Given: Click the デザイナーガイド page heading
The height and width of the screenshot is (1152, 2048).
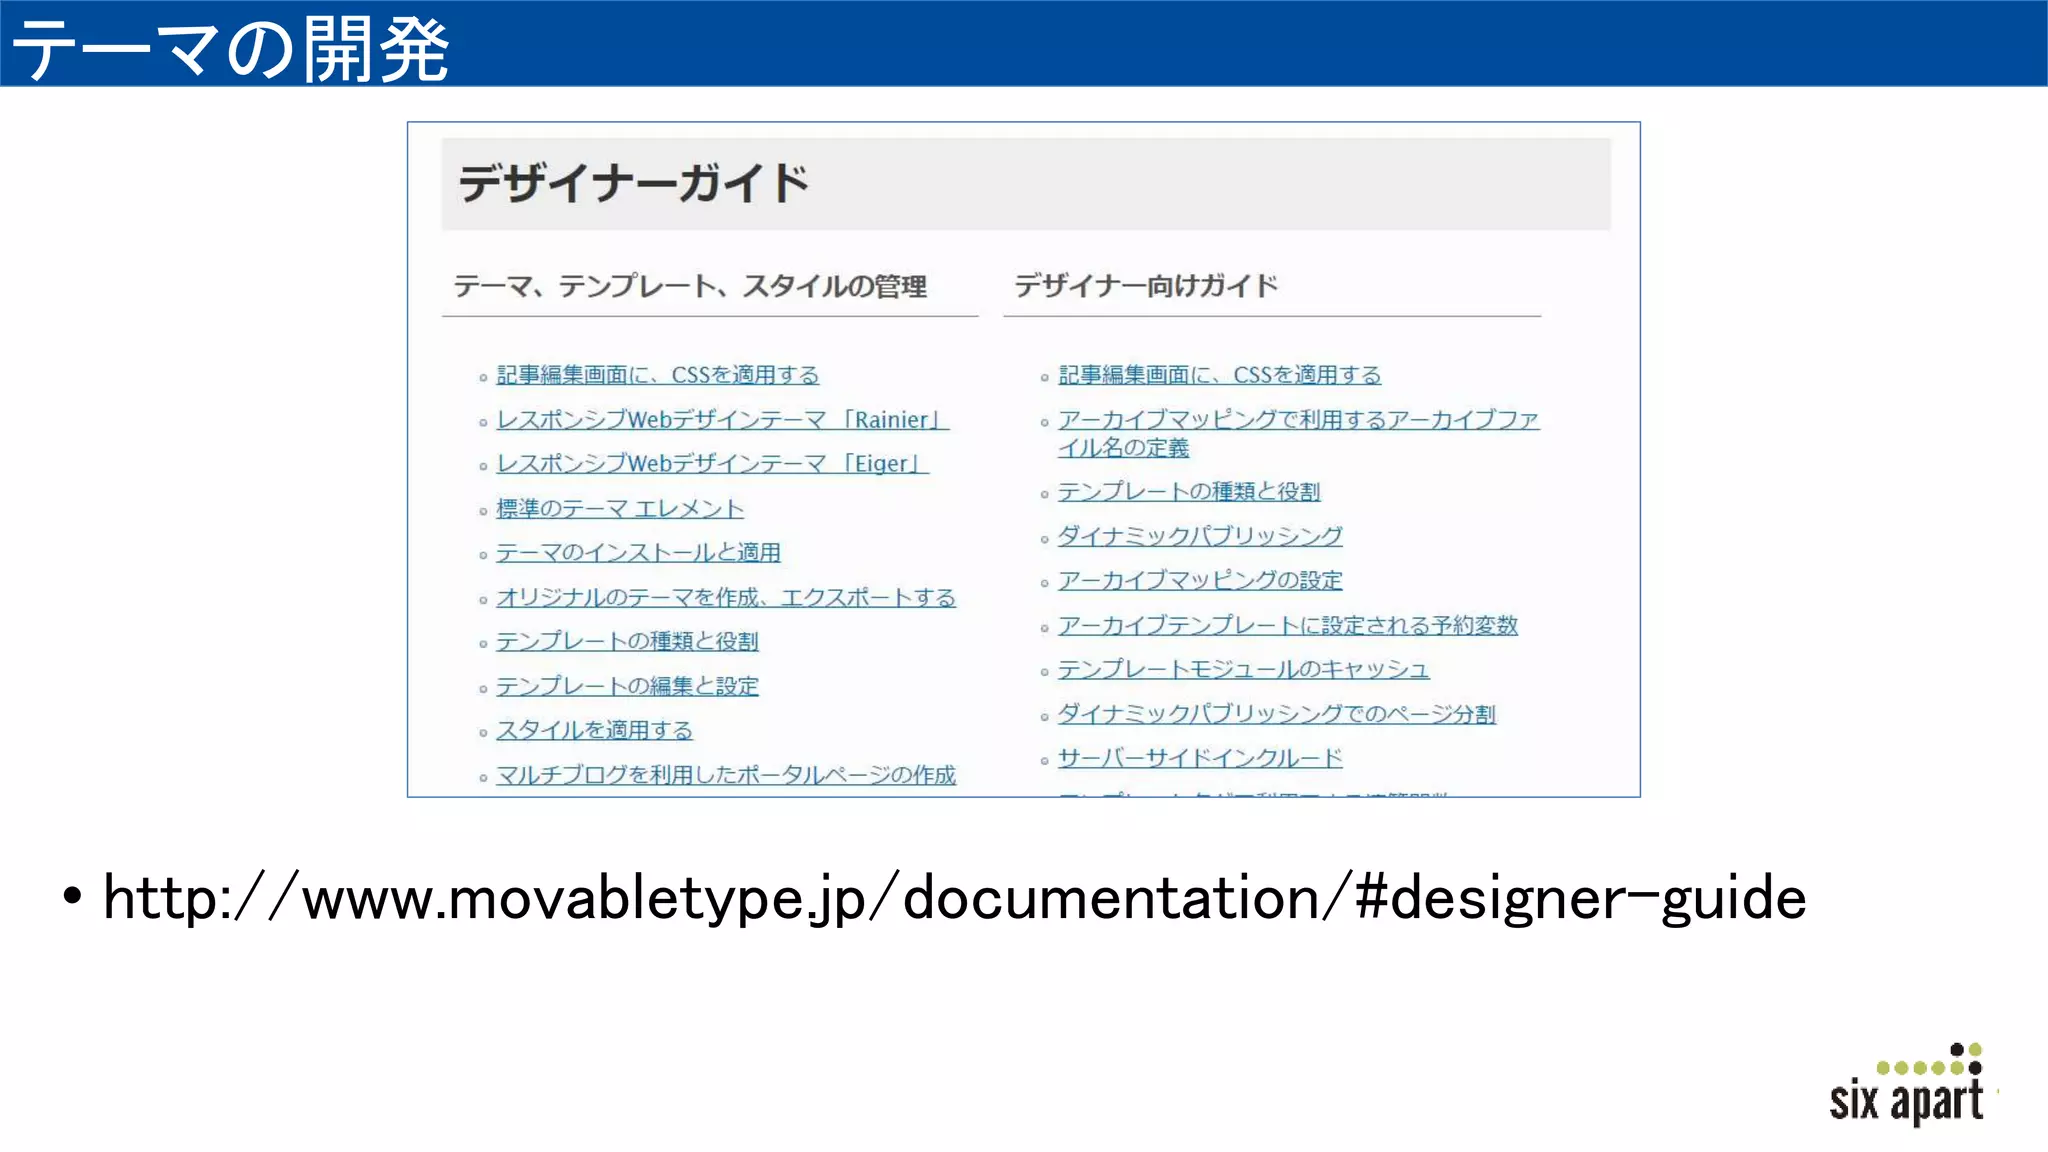Looking at the screenshot, I should pyautogui.click(x=633, y=184).
